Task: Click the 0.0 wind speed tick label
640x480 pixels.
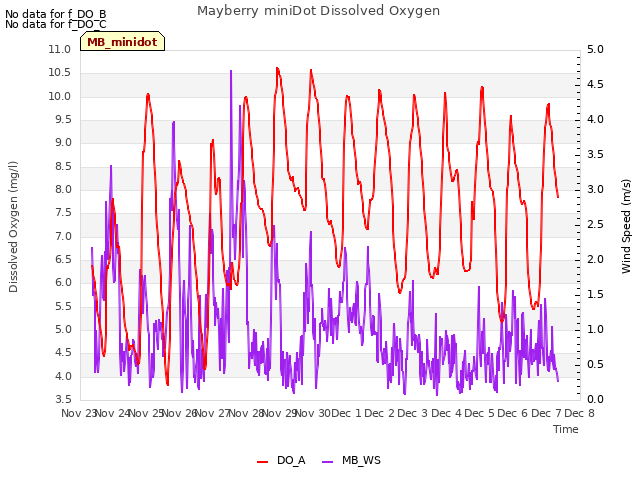Action: (595, 400)
